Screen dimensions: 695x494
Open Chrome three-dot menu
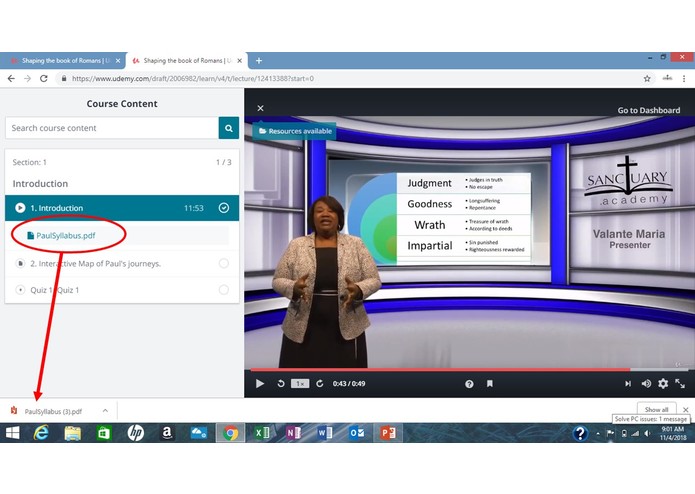684,78
